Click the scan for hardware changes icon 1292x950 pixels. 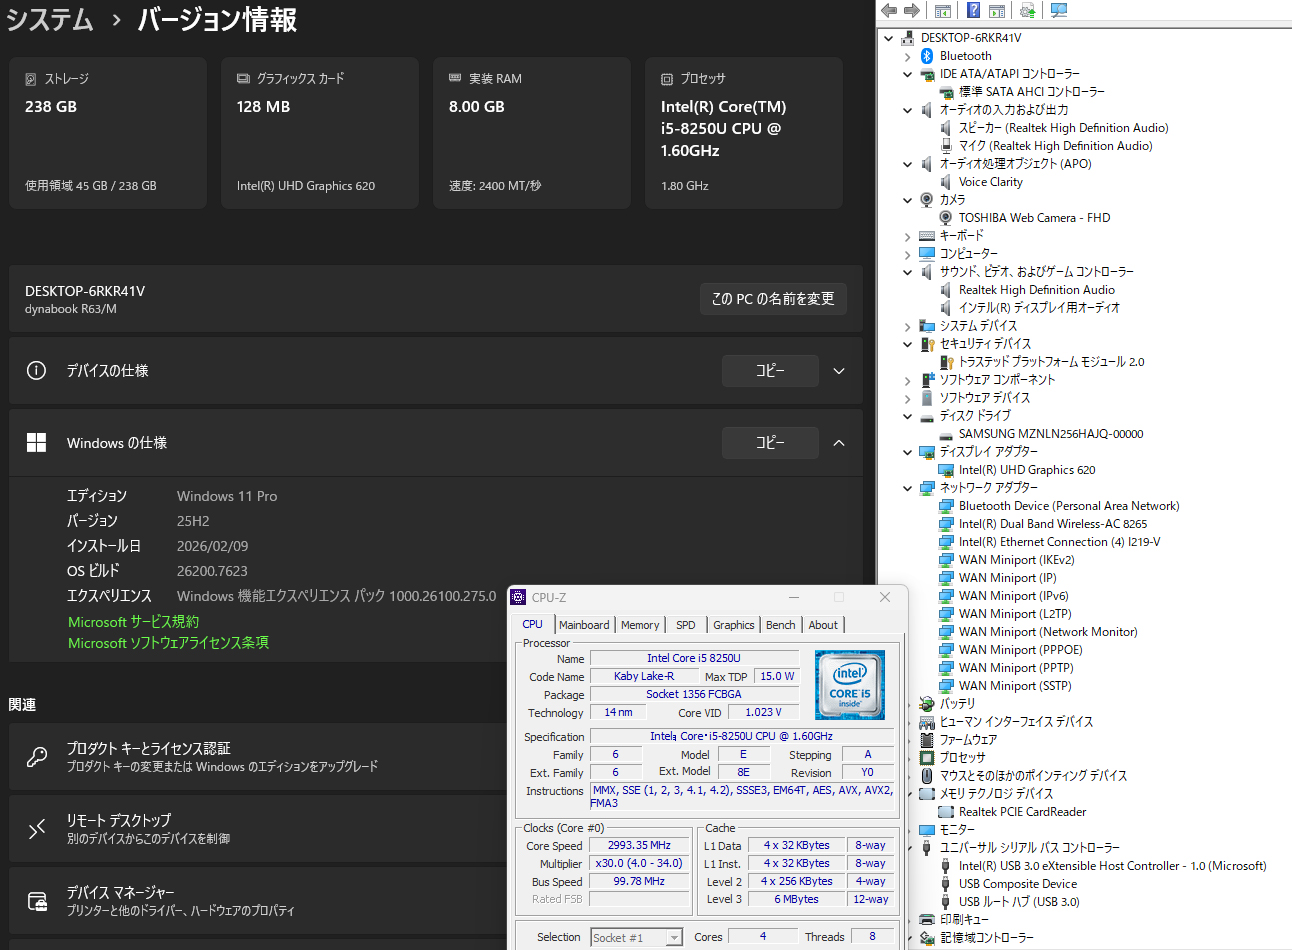pos(1058,10)
